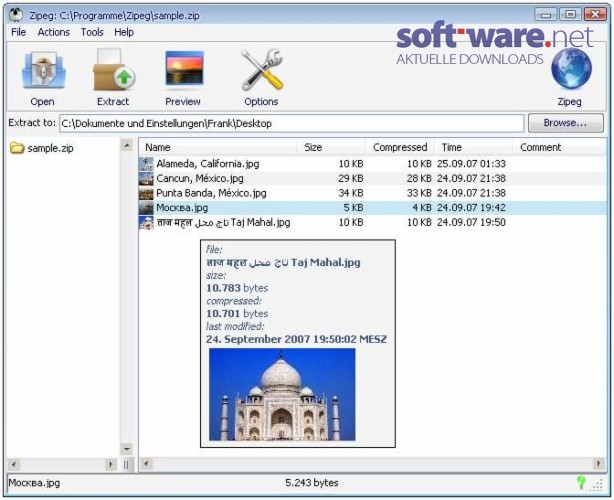Viewport: 614px width, 500px height.
Task: Open the File menu
Action: (x=18, y=32)
